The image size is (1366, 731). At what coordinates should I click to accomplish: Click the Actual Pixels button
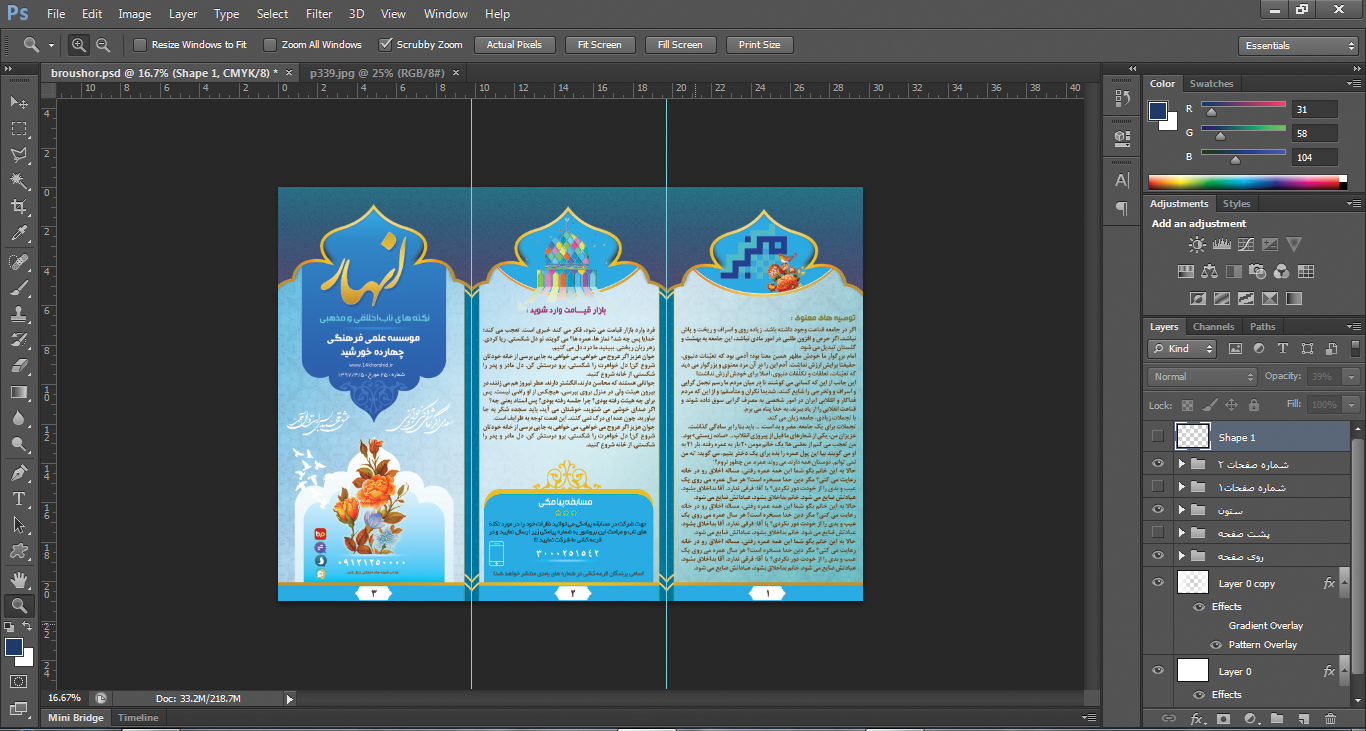point(514,45)
